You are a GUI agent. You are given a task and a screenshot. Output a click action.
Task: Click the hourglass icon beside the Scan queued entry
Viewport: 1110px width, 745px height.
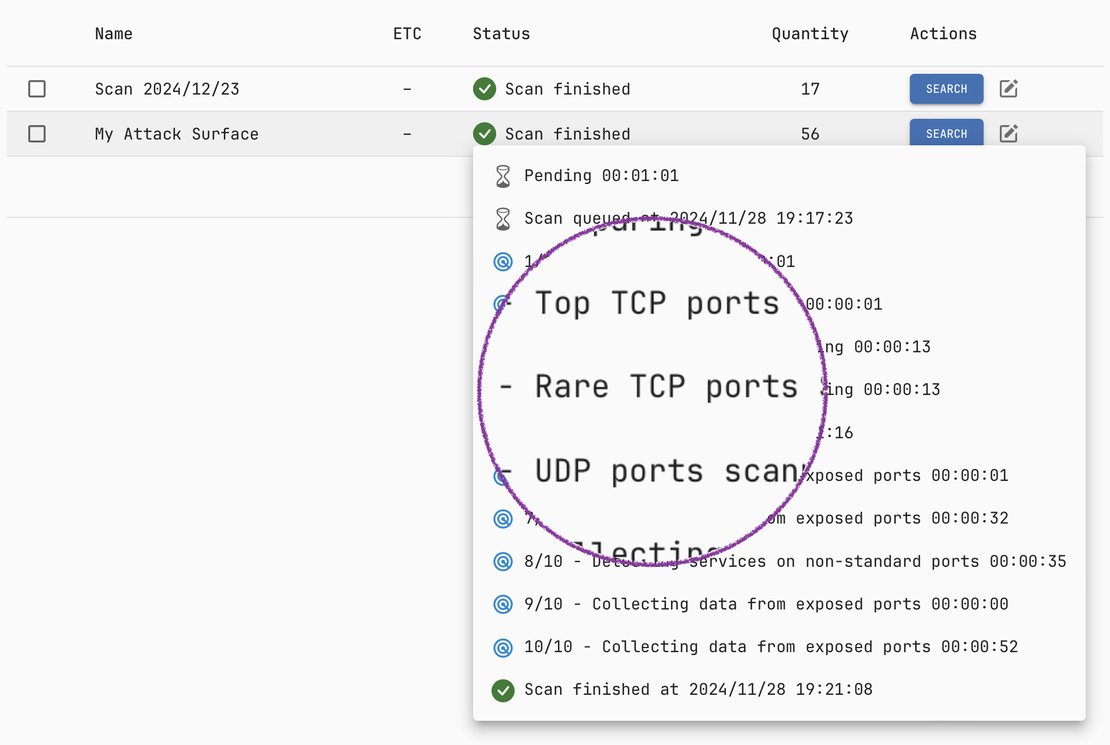pos(503,218)
